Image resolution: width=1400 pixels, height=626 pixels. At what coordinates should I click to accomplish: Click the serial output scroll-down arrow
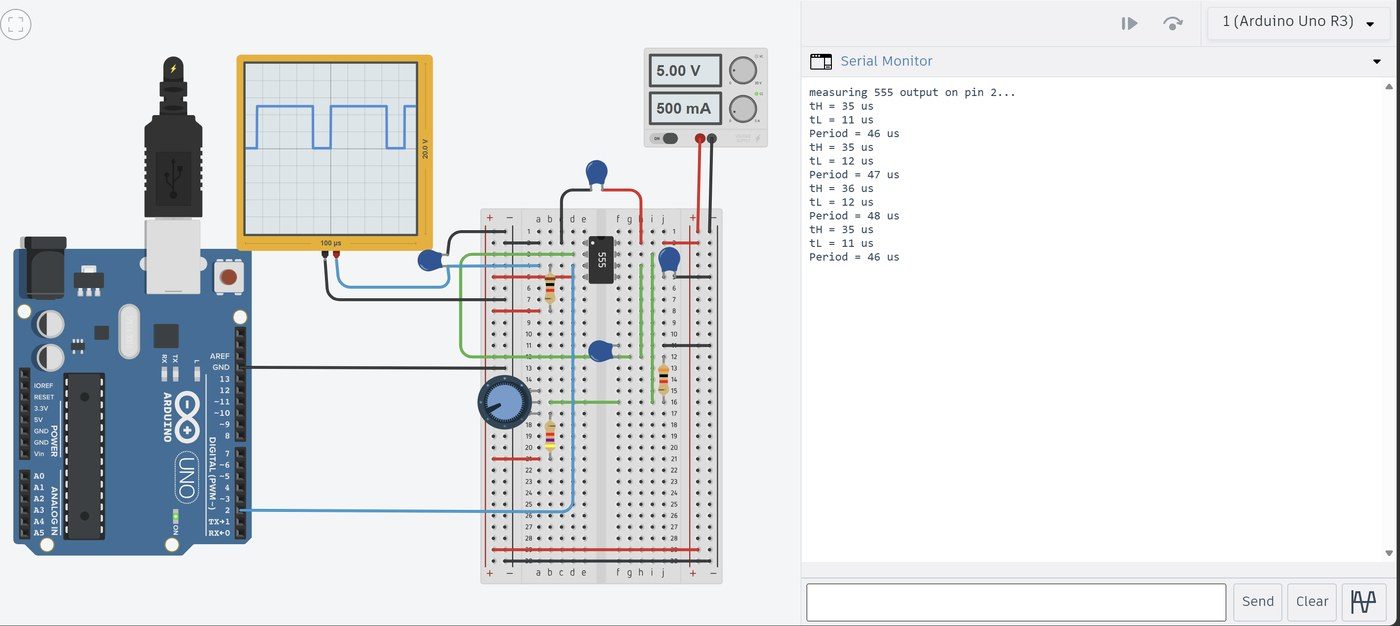(1389, 552)
